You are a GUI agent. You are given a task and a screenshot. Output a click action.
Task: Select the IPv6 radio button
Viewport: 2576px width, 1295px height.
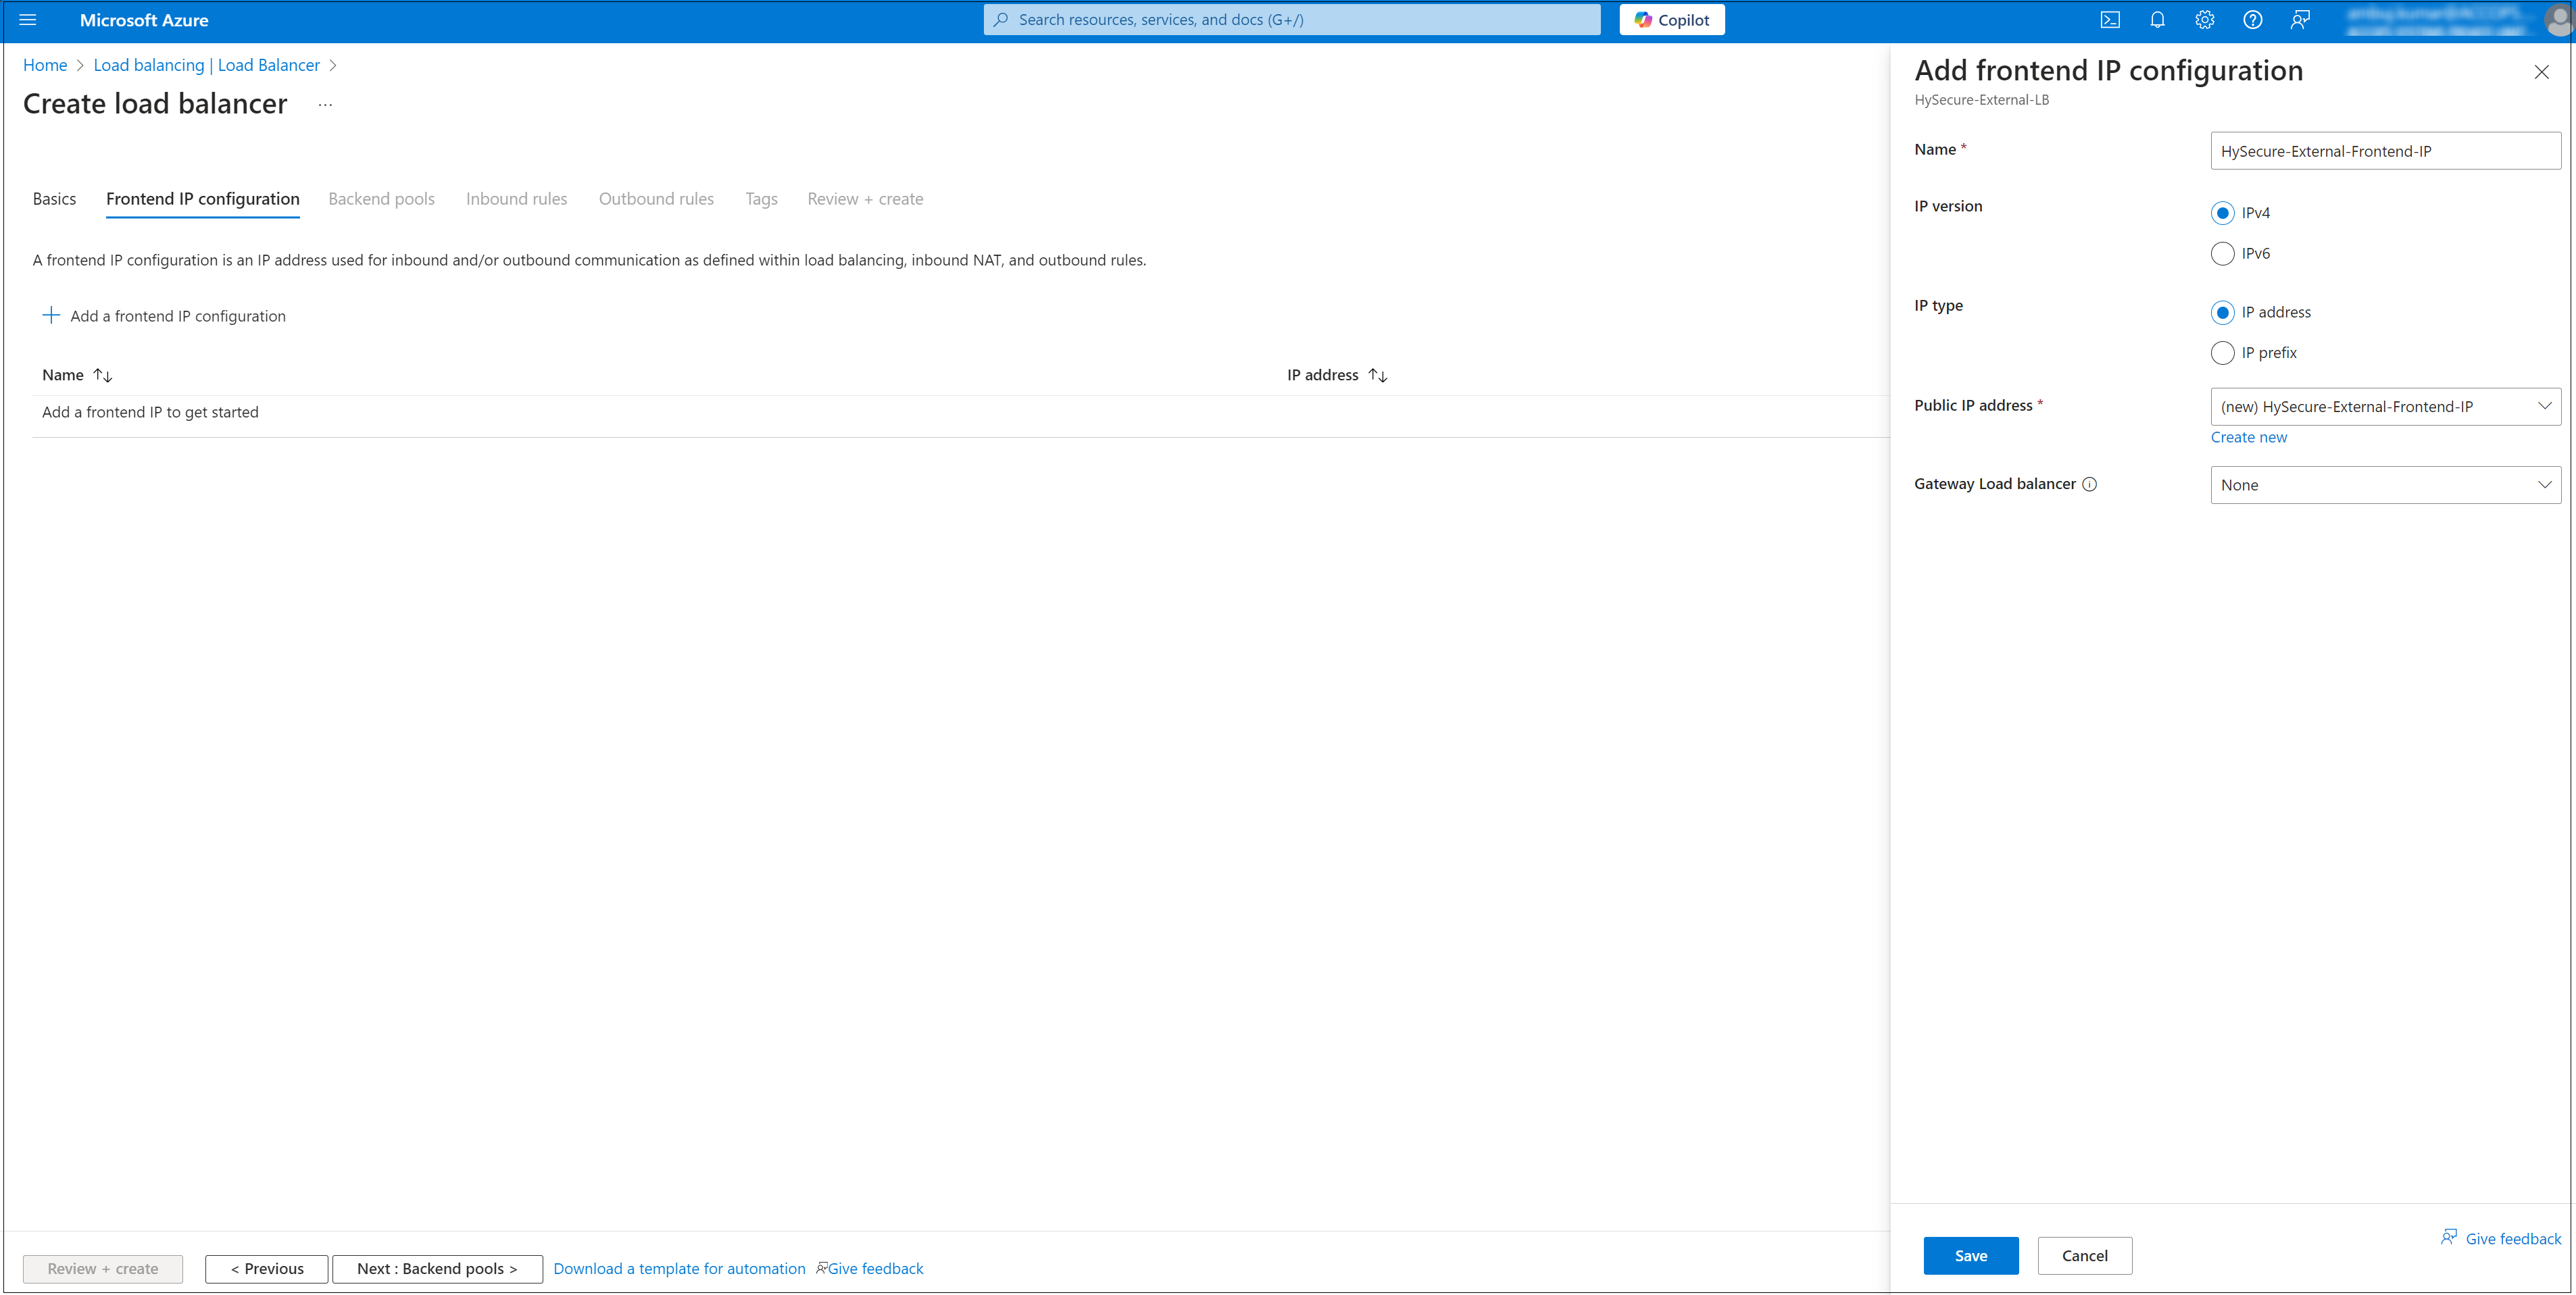[2222, 254]
